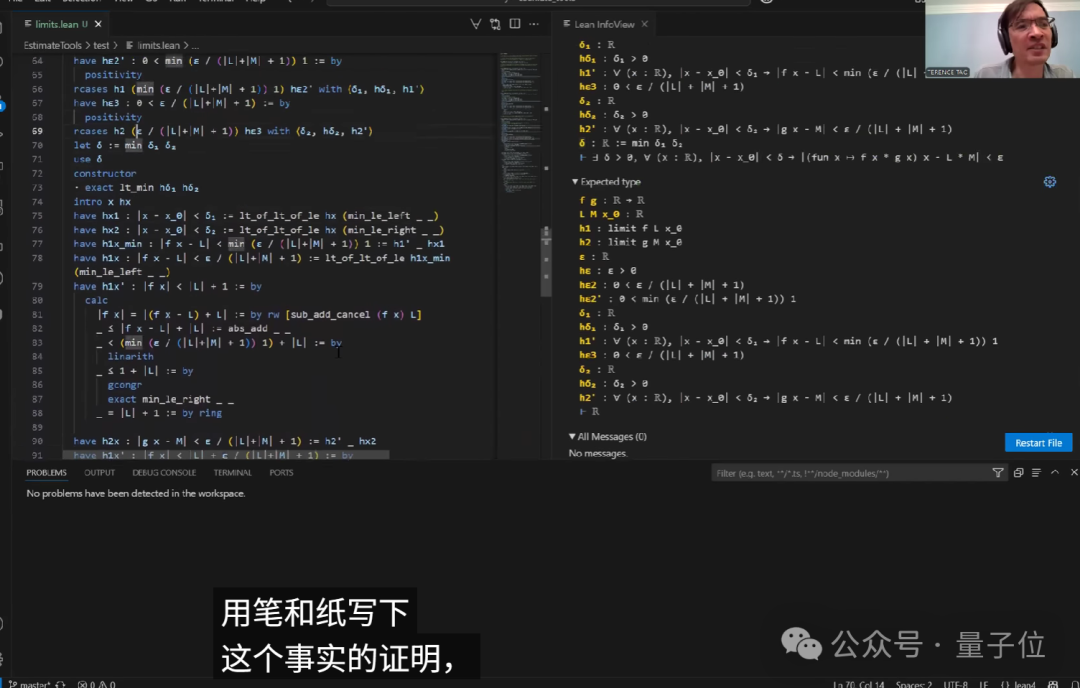Viewport: 1080px width, 688px height.
Task: Select the lean4 language mode
Action: pyautogui.click(x=1018, y=684)
